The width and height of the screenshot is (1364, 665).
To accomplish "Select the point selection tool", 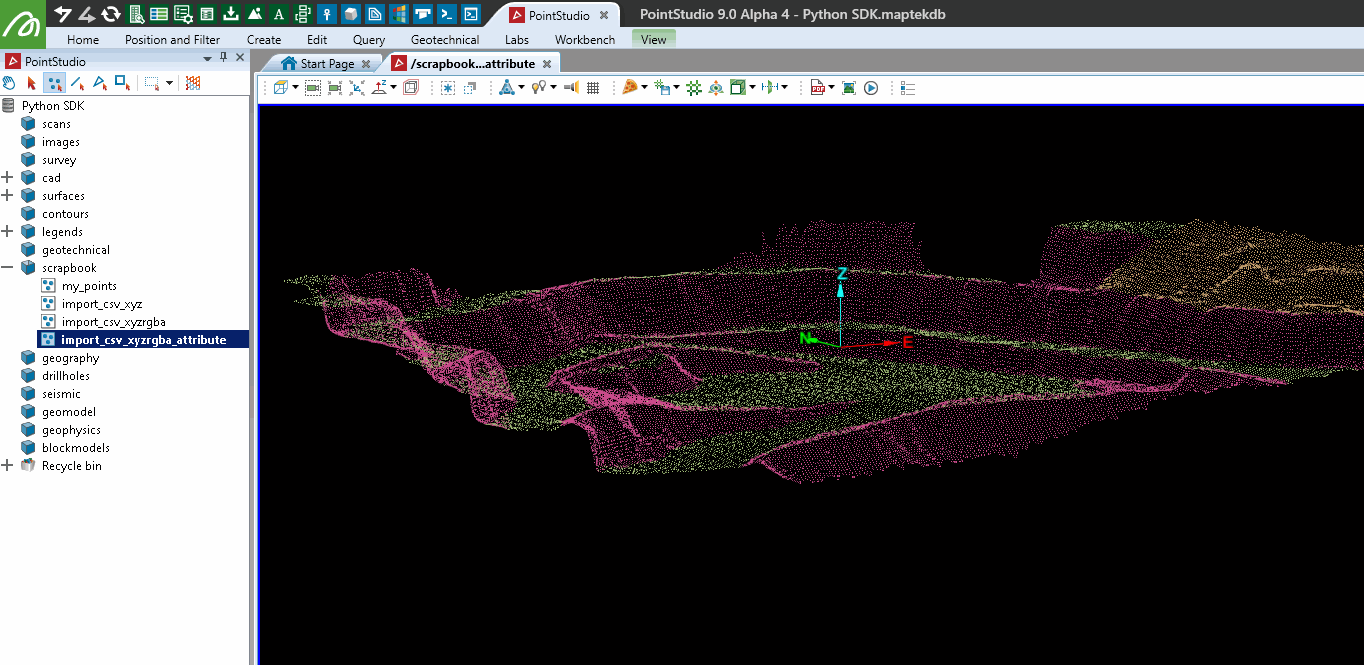I will click(x=55, y=83).
